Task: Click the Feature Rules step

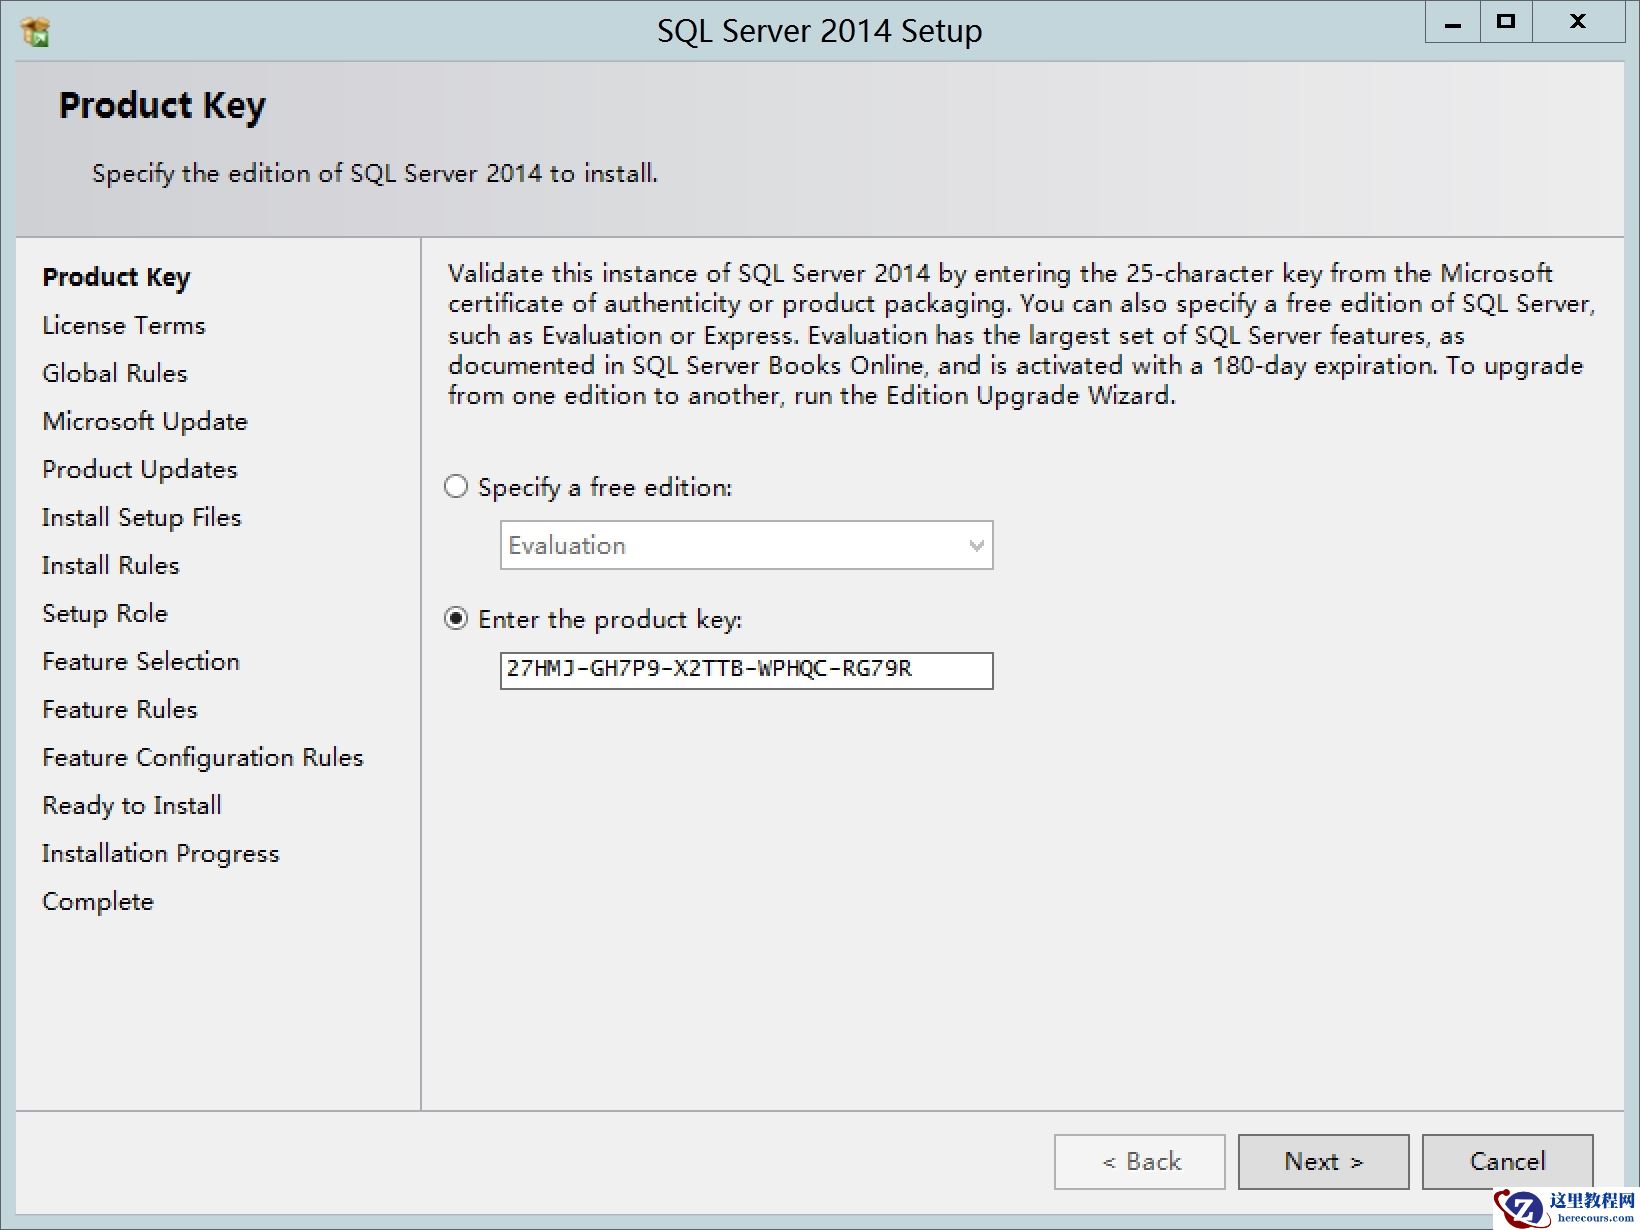Action: coord(119,709)
